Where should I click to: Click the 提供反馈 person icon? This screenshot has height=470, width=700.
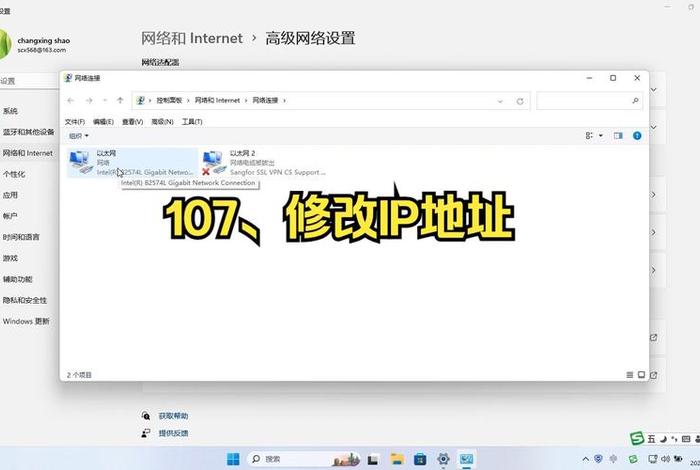pyautogui.click(x=146, y=433)
